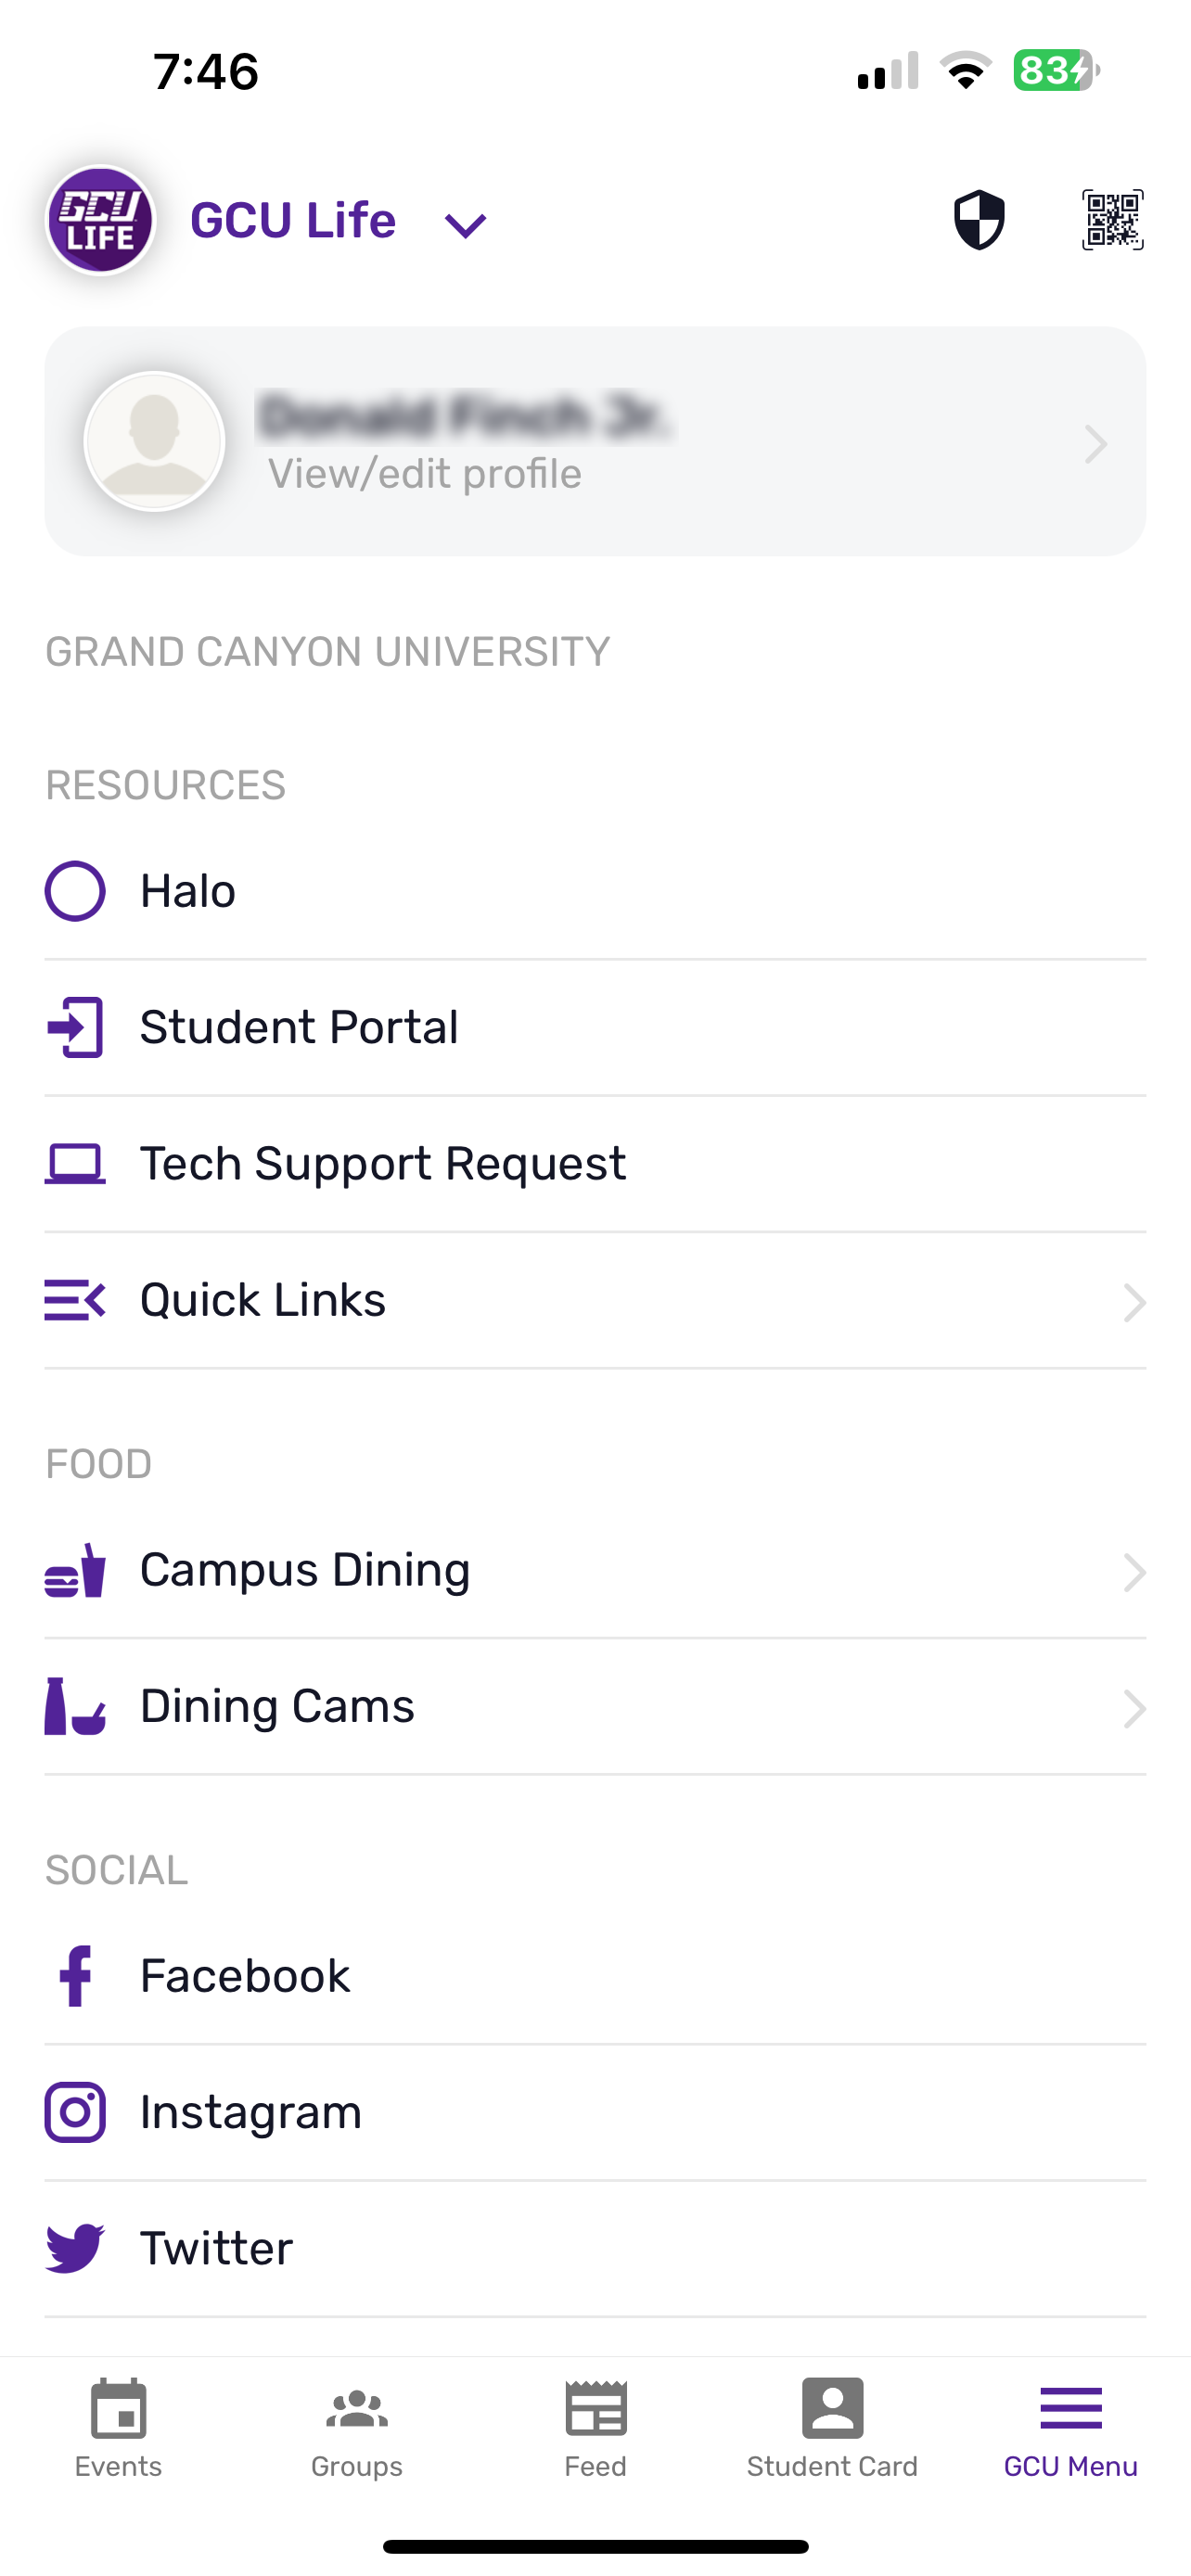The image size is (1191, 2576).
Task: Tap the shield security icon
Action: point(978,220)
